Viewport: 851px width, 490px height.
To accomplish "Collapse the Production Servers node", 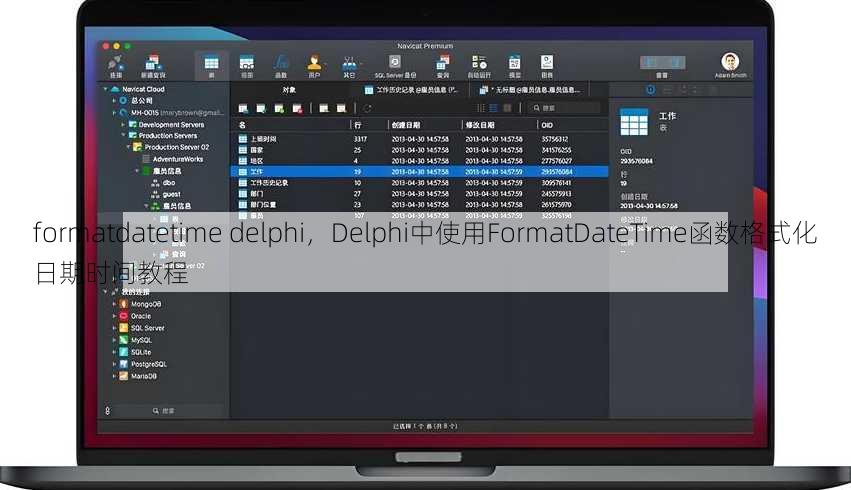I will point(123,136).
